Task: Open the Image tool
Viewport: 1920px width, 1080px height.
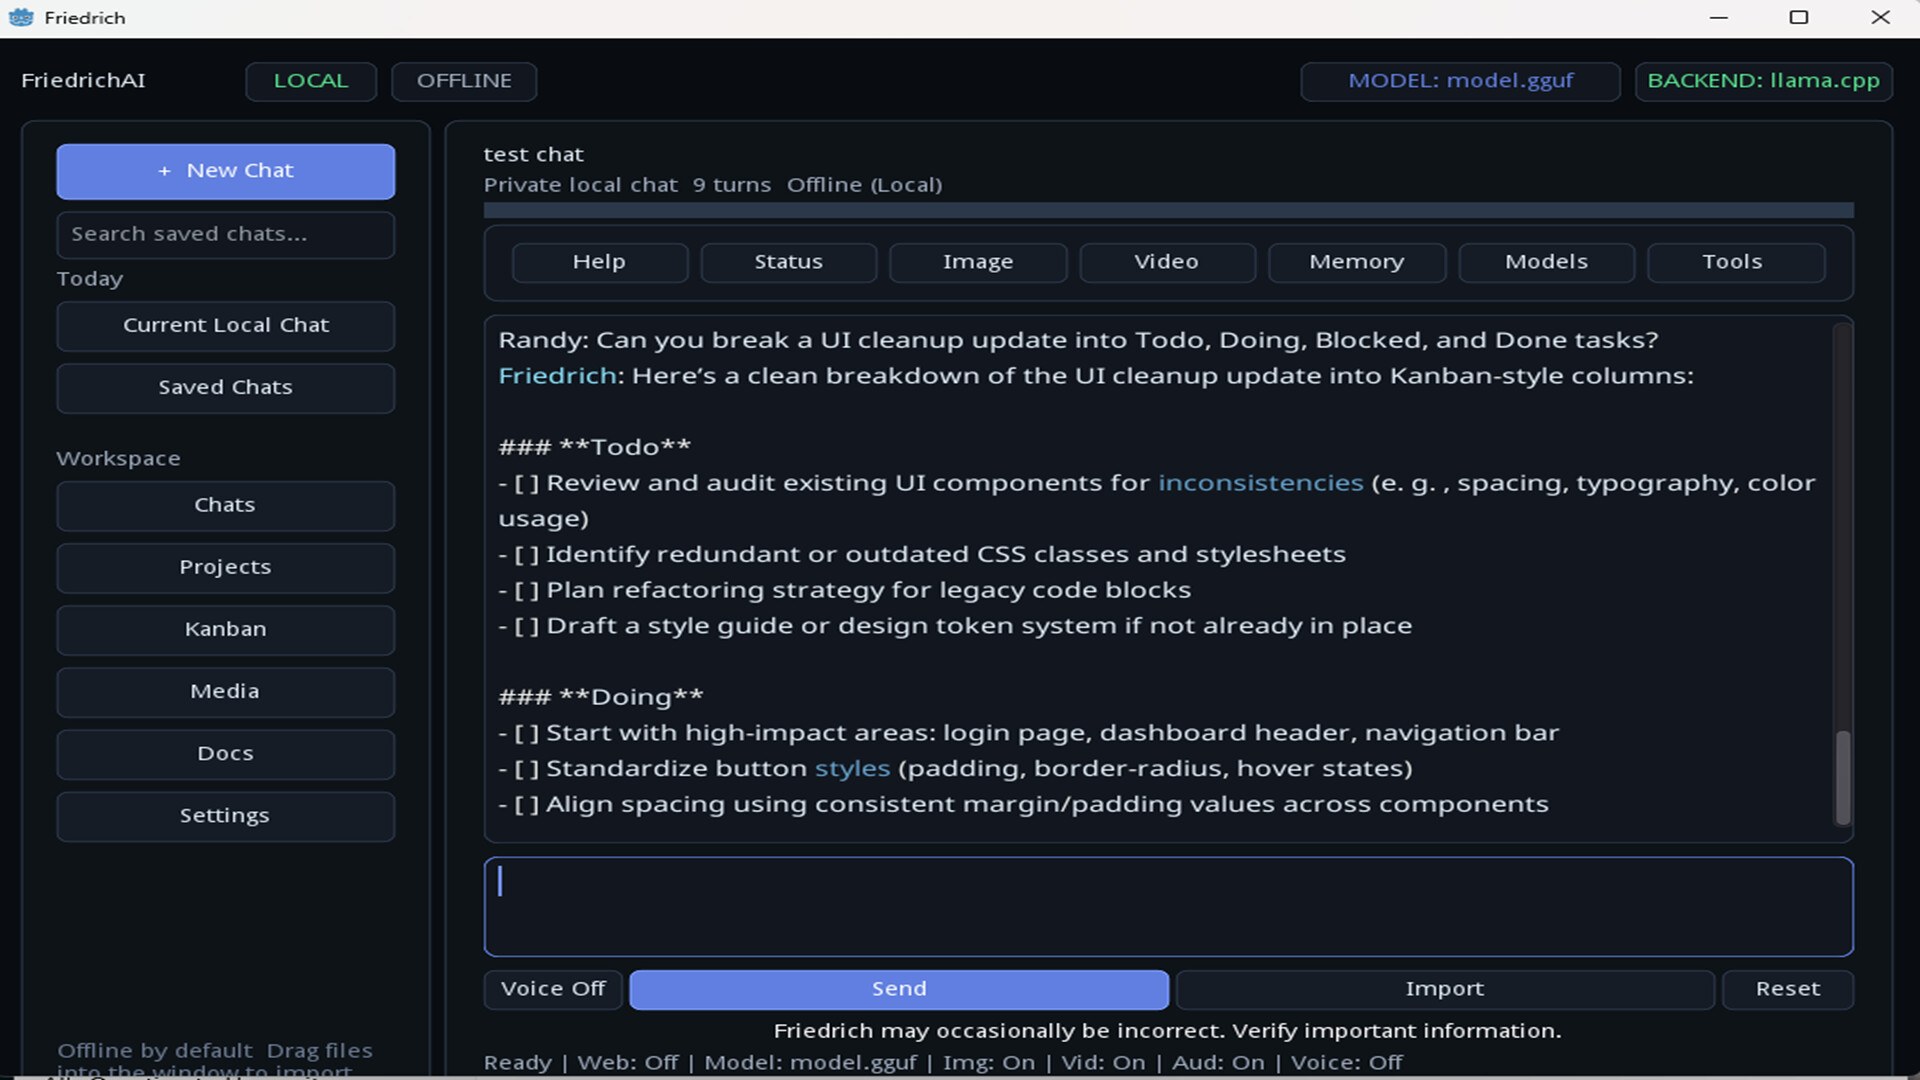Action: coord(978,262)
